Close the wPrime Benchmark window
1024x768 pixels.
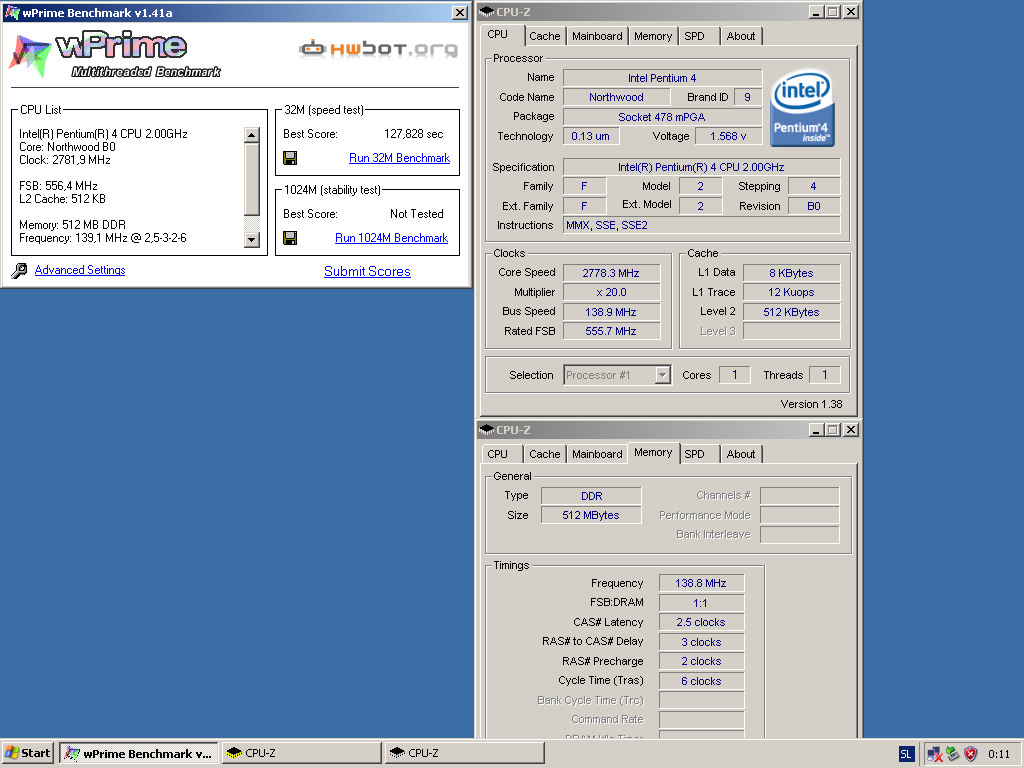460,12
